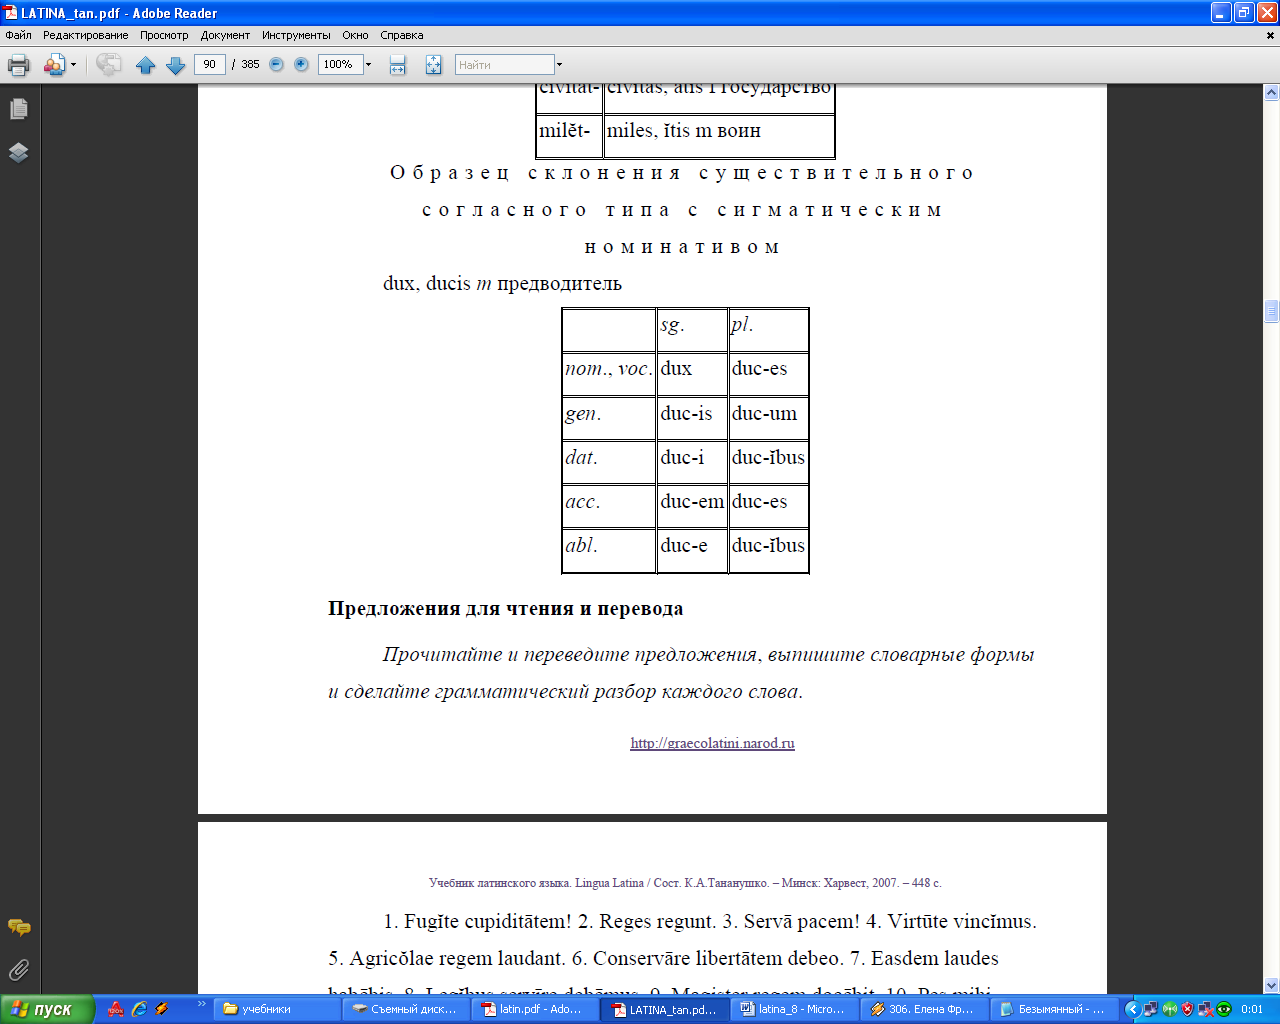1280x1024 pixels.
Task: Switch to the latina_8 Microsoft Word taskbar button
Action: point(794,1009)
